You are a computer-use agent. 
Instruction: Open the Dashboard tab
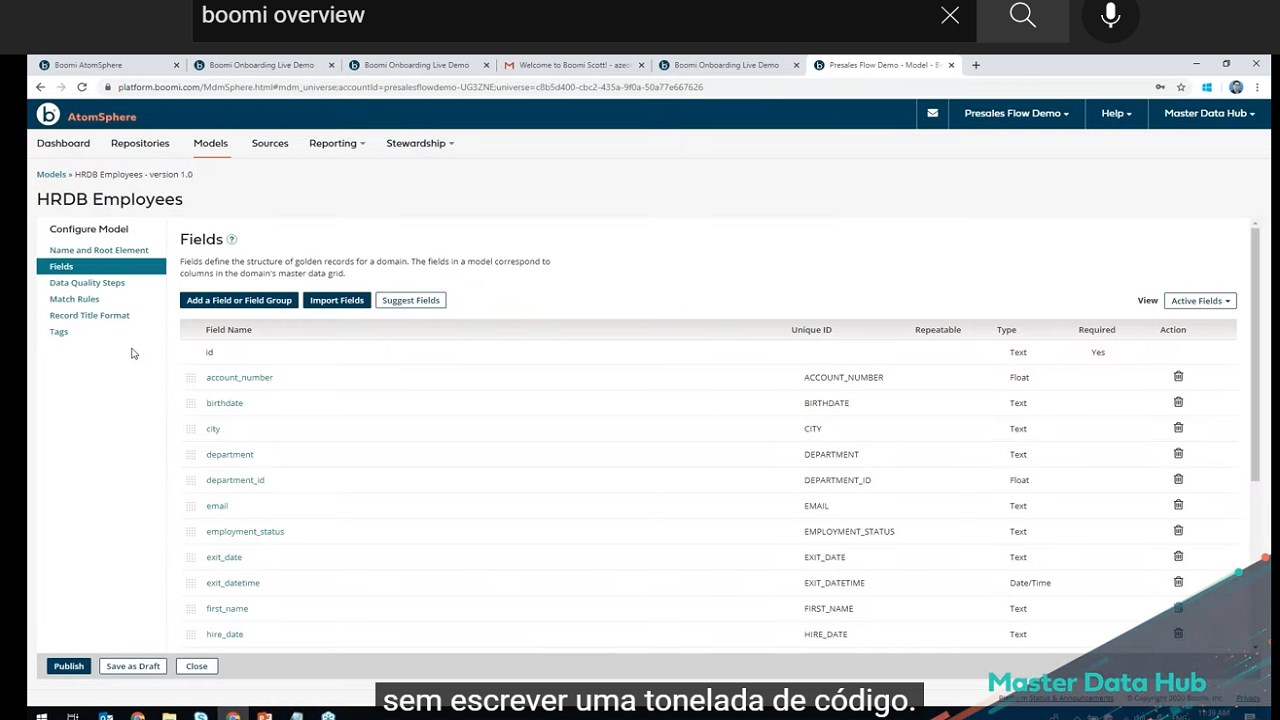(x=63, y=143)
